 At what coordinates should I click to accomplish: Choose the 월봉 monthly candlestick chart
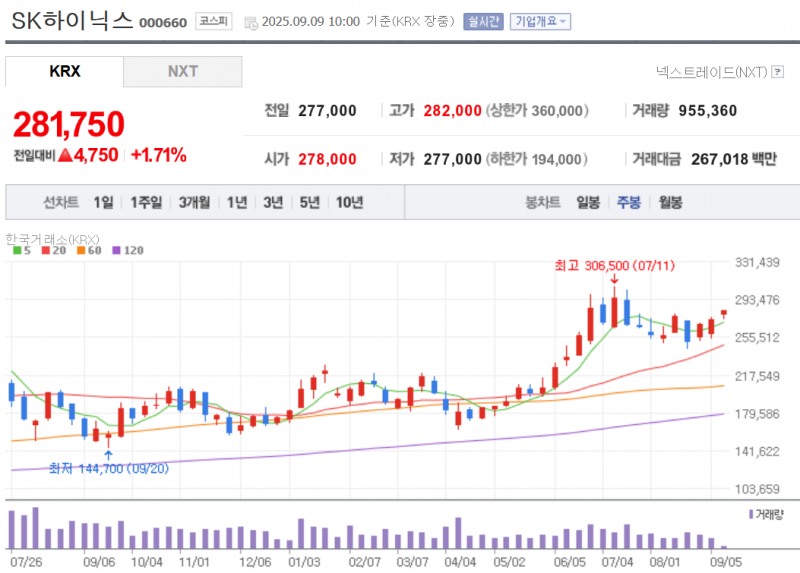pos(670,202)
